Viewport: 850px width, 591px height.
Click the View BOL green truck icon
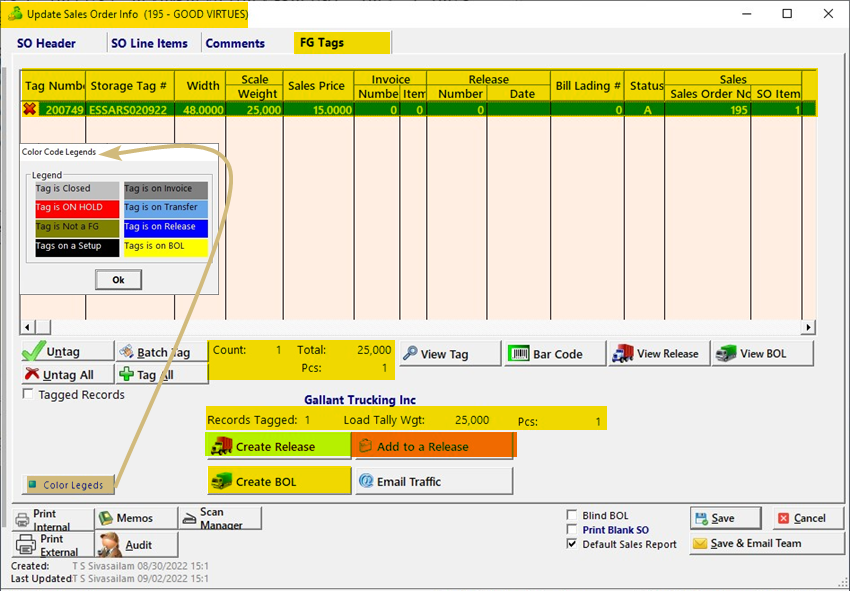point(726,354)
